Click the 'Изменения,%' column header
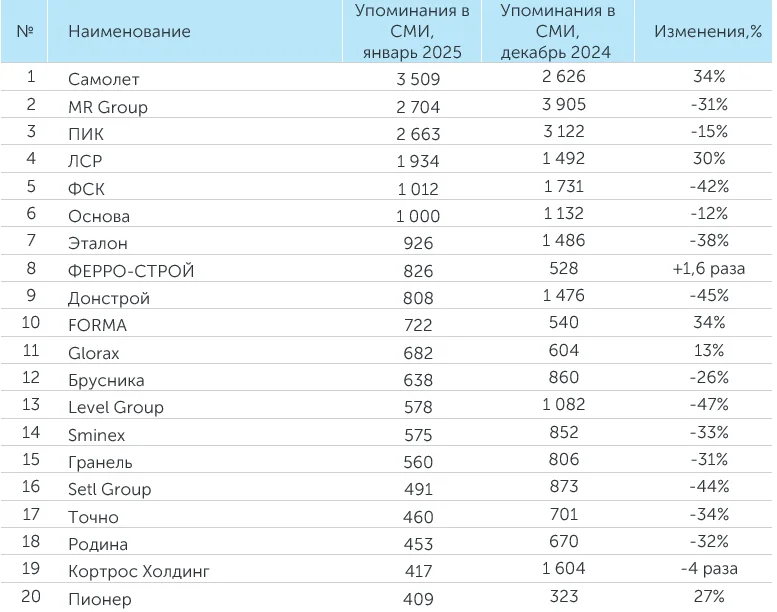 pyautogui.click(x=708, y=31)
